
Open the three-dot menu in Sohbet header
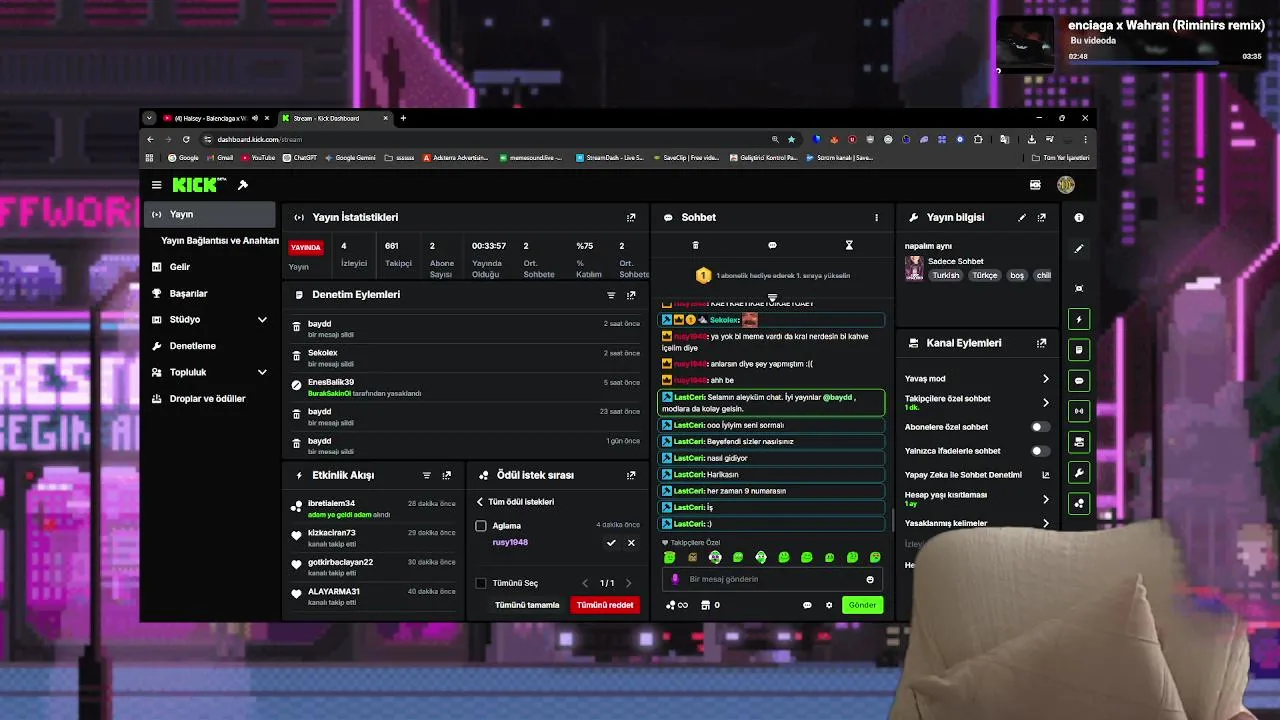876,217
